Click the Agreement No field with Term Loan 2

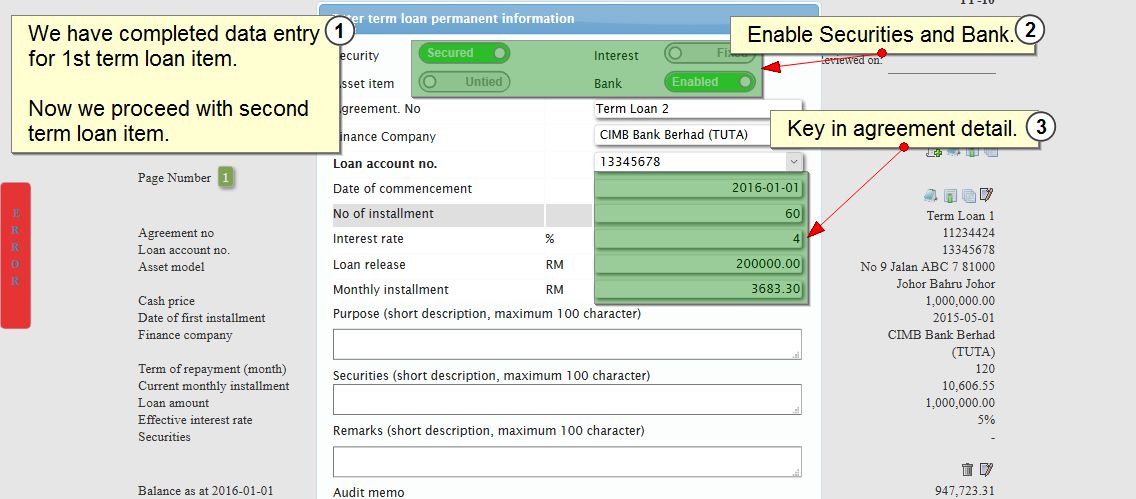click(697, 108)
